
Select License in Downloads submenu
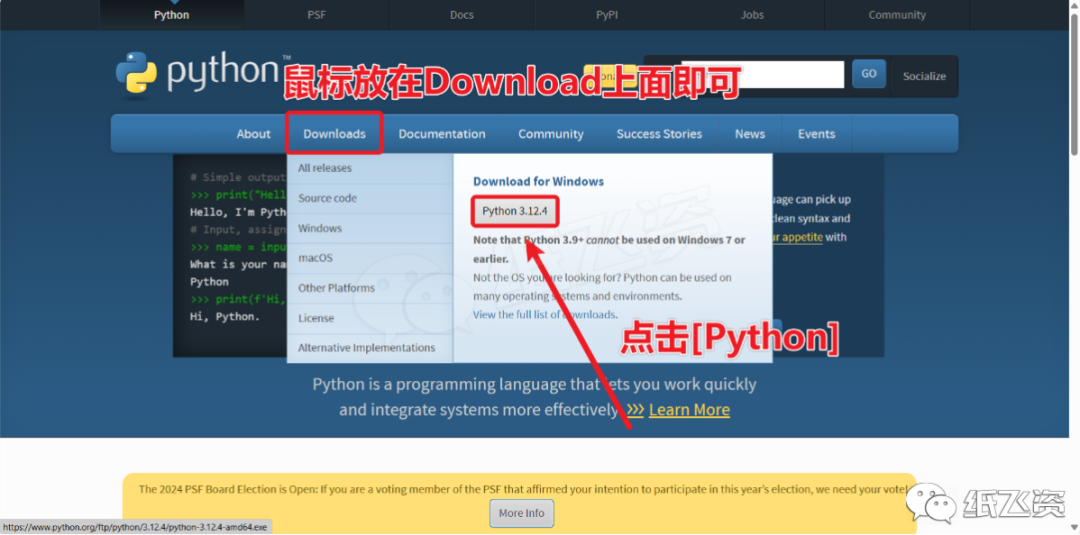[370, 318]
